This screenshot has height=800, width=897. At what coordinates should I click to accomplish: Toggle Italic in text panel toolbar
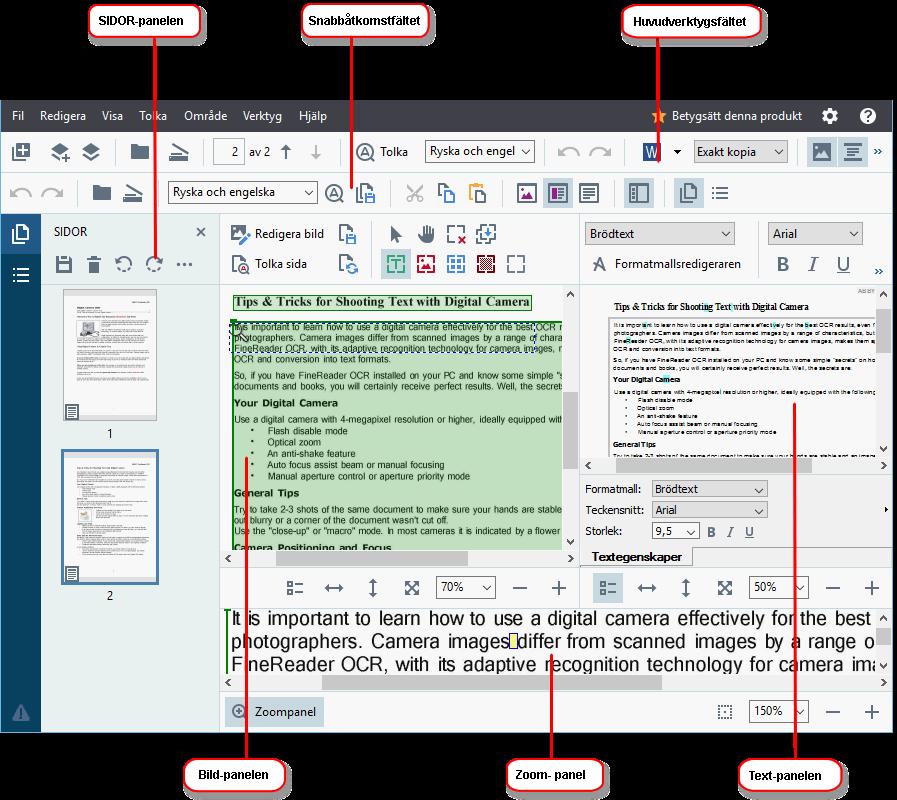point(813,264)
